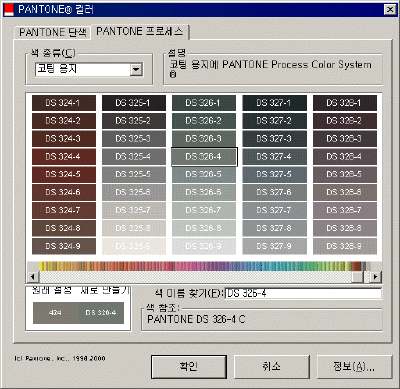Click the color name search field
The image size is (400, 389).
coord(303,294)
